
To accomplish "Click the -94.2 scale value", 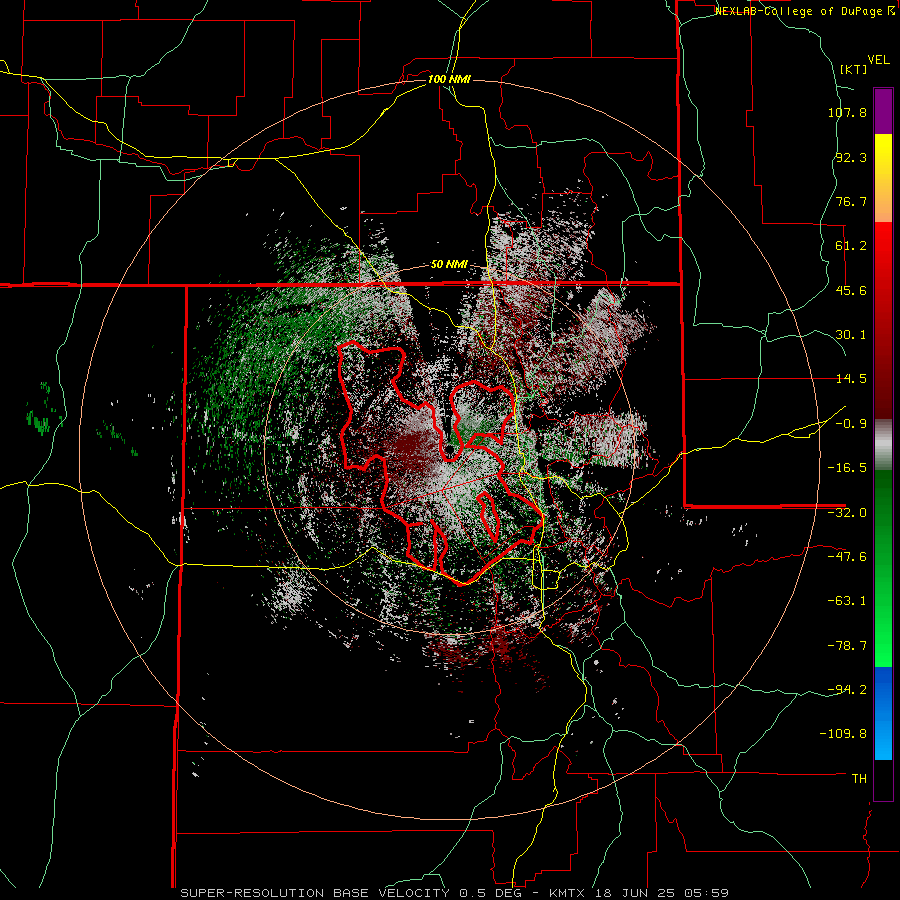I will (847, 689).
